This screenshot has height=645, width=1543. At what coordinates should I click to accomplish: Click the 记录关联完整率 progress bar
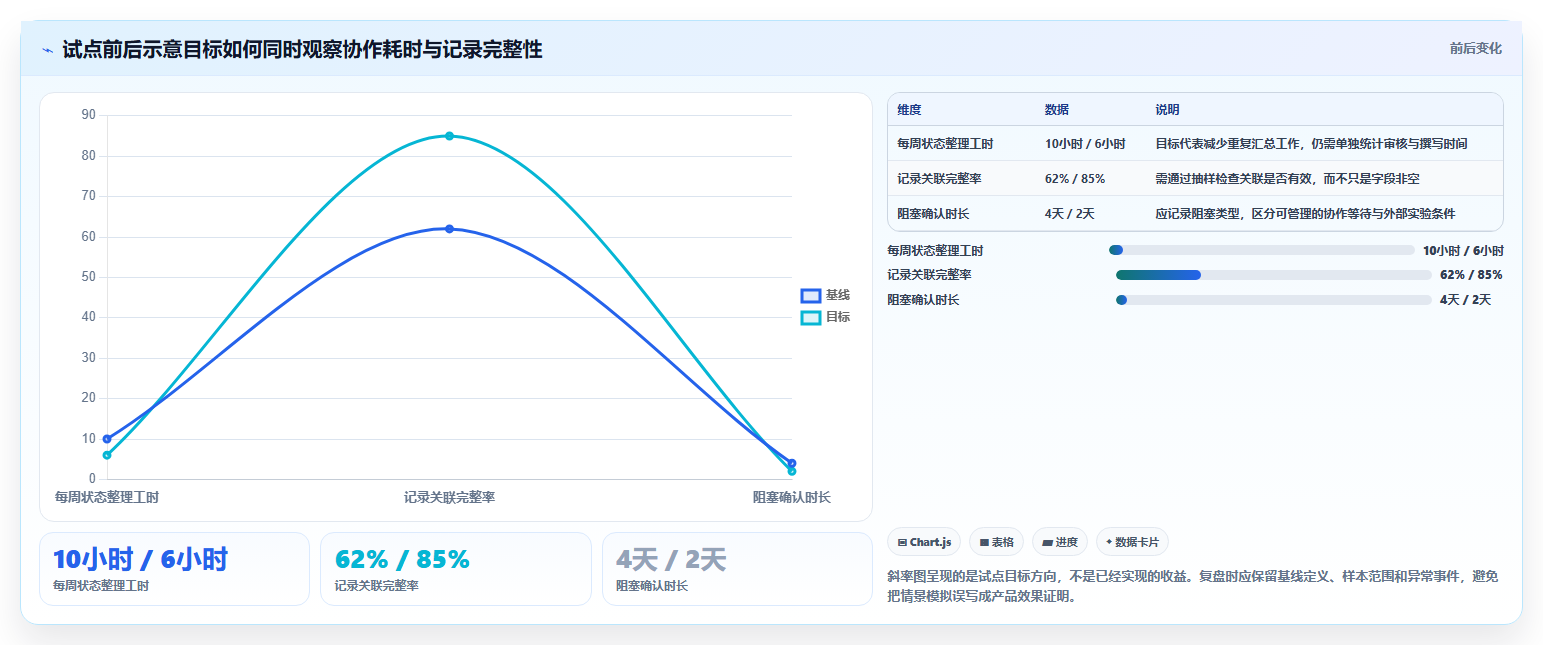click(x=1274, y=275)
